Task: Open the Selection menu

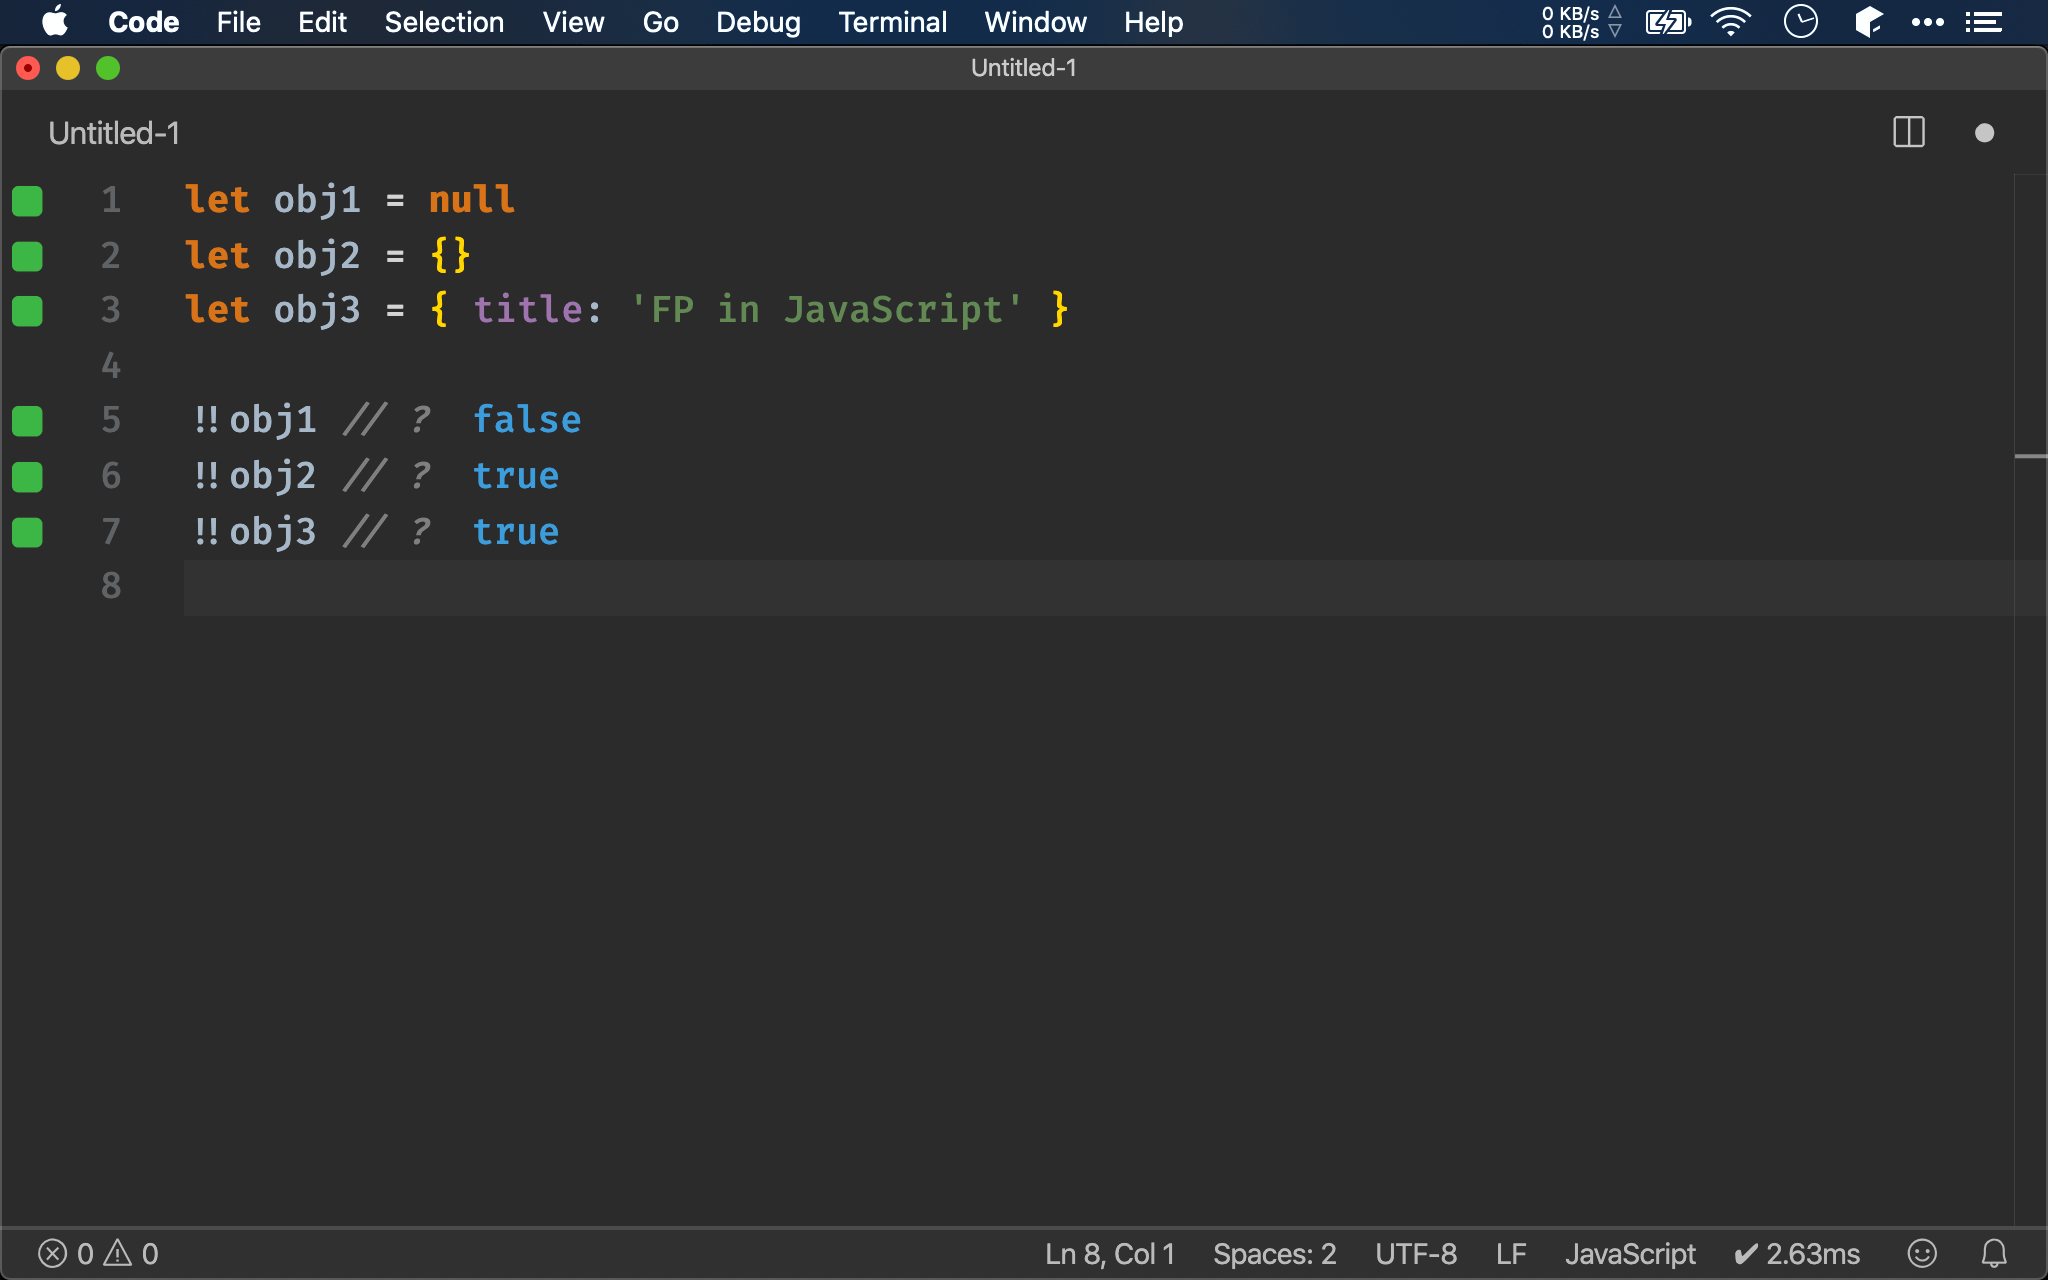Action: coord(444,22)
